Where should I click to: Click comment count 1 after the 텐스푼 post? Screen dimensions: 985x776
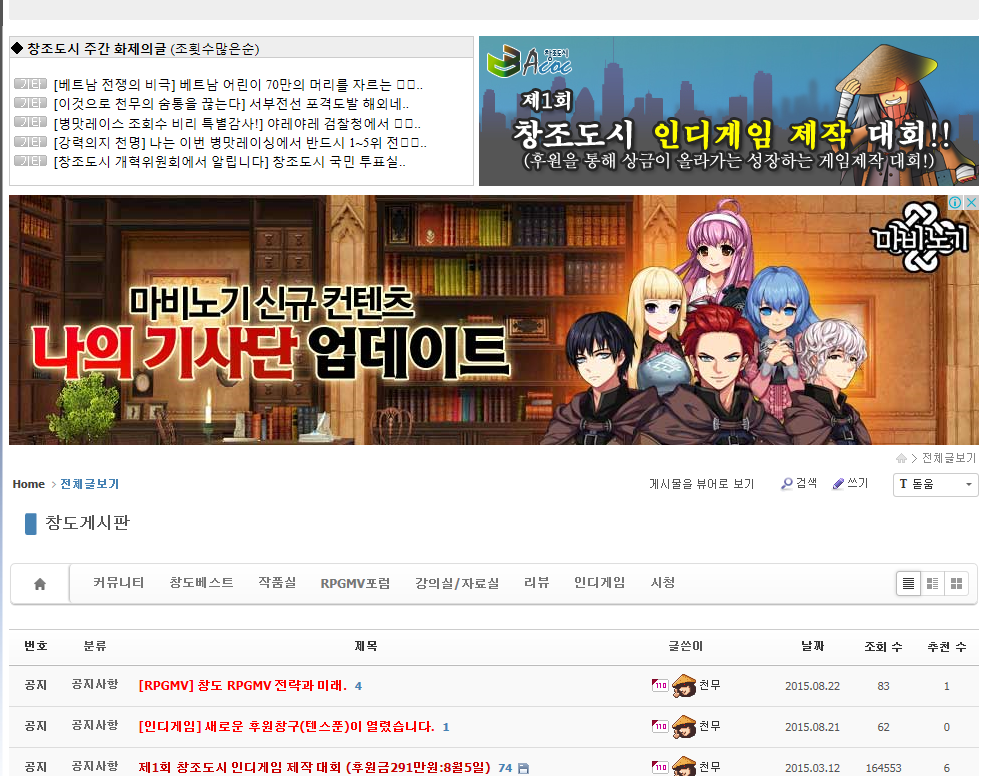tap(446, 727)
